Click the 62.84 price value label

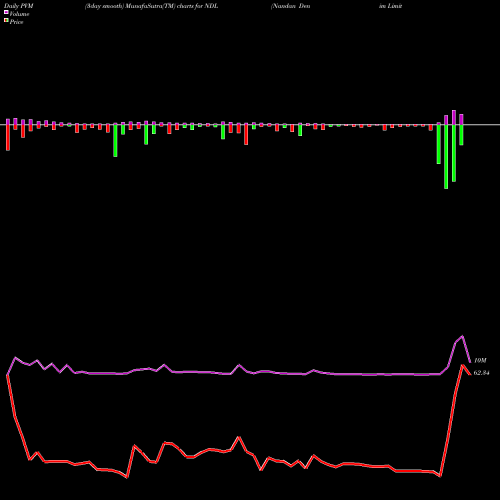(x=481, y=373)
